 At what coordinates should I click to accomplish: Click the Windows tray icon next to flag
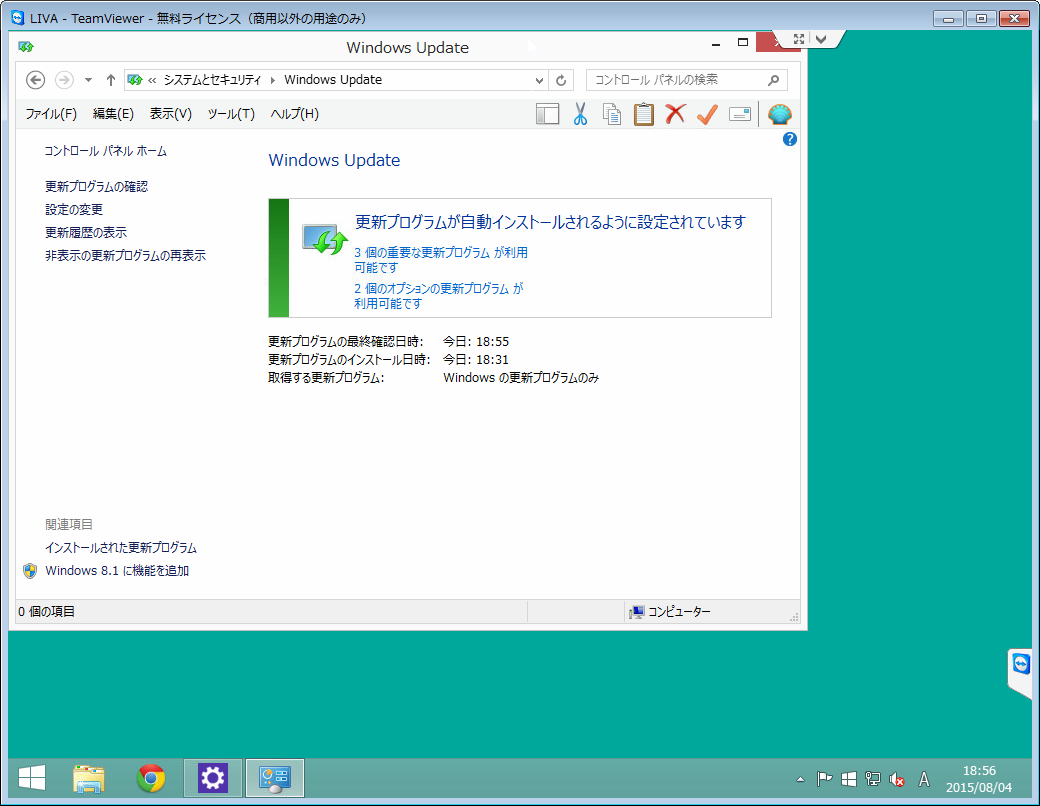pyautogui.click(x=849, y=779)
